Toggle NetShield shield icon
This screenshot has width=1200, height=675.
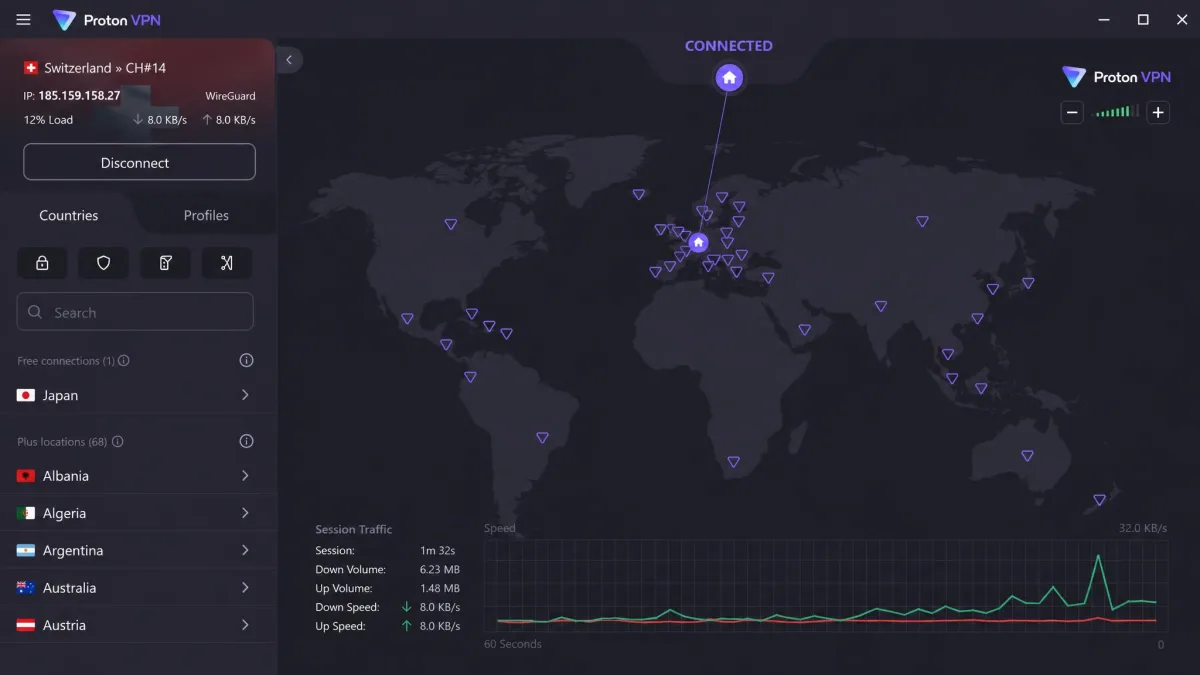pos(104,263)
